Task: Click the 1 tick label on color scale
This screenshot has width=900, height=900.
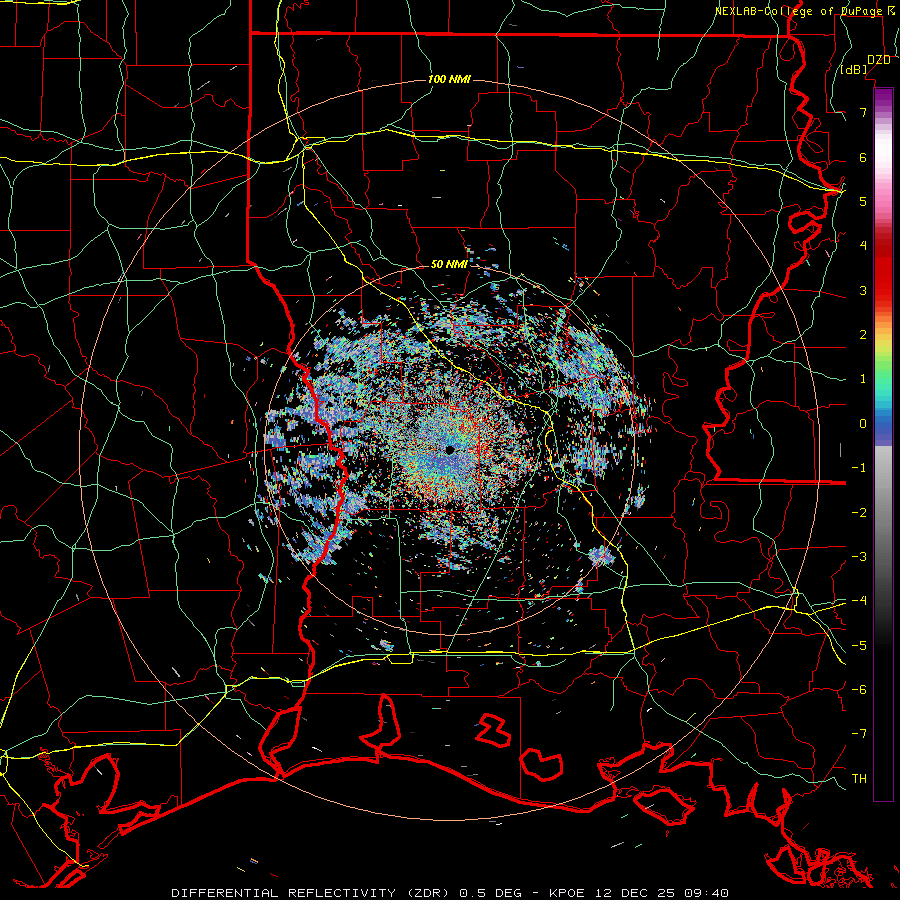Action: point(863,379)
